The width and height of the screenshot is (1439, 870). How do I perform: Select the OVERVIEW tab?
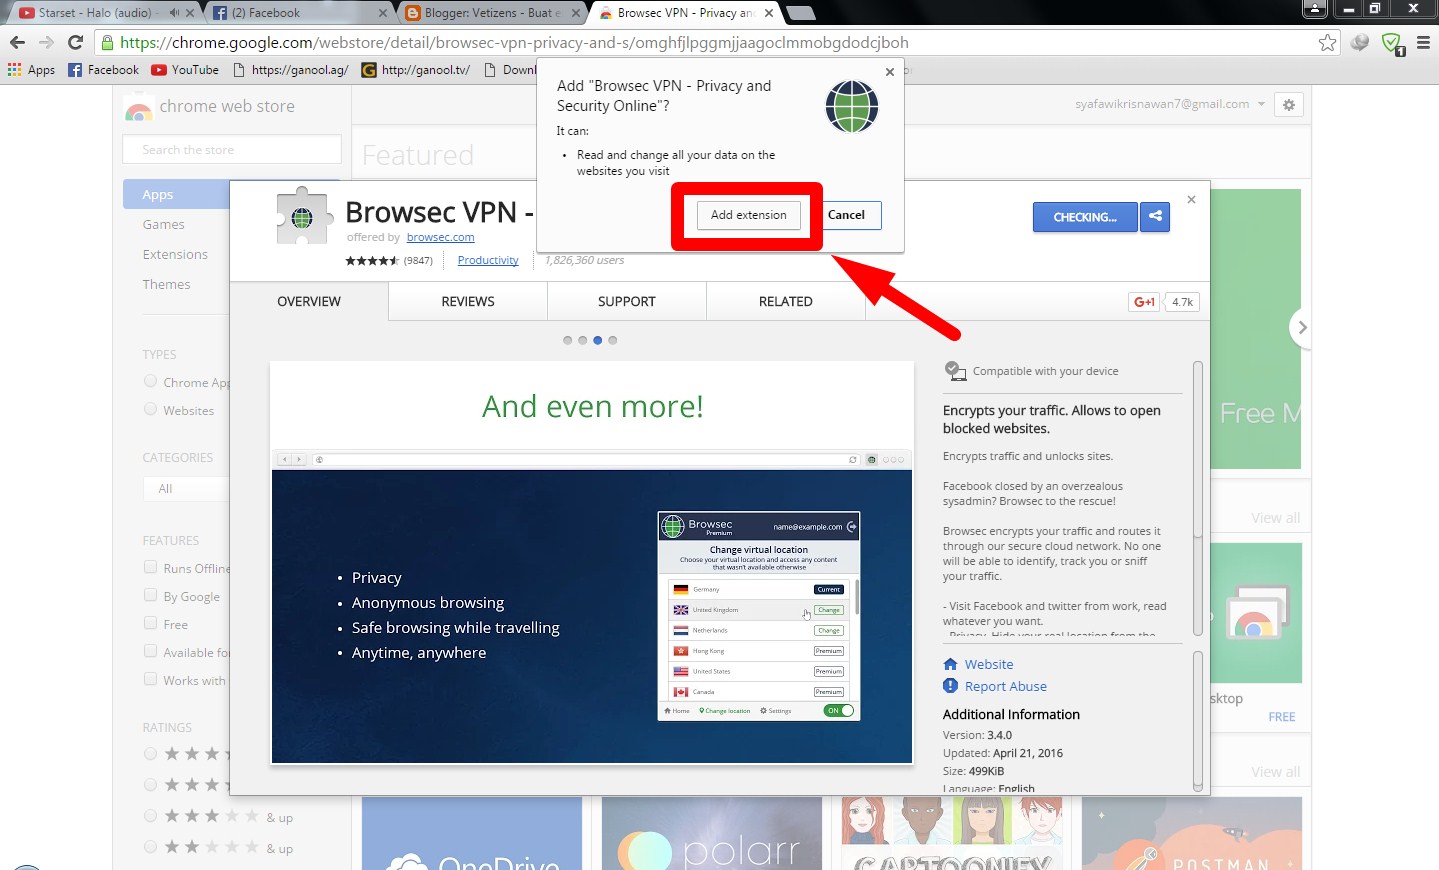309,301
